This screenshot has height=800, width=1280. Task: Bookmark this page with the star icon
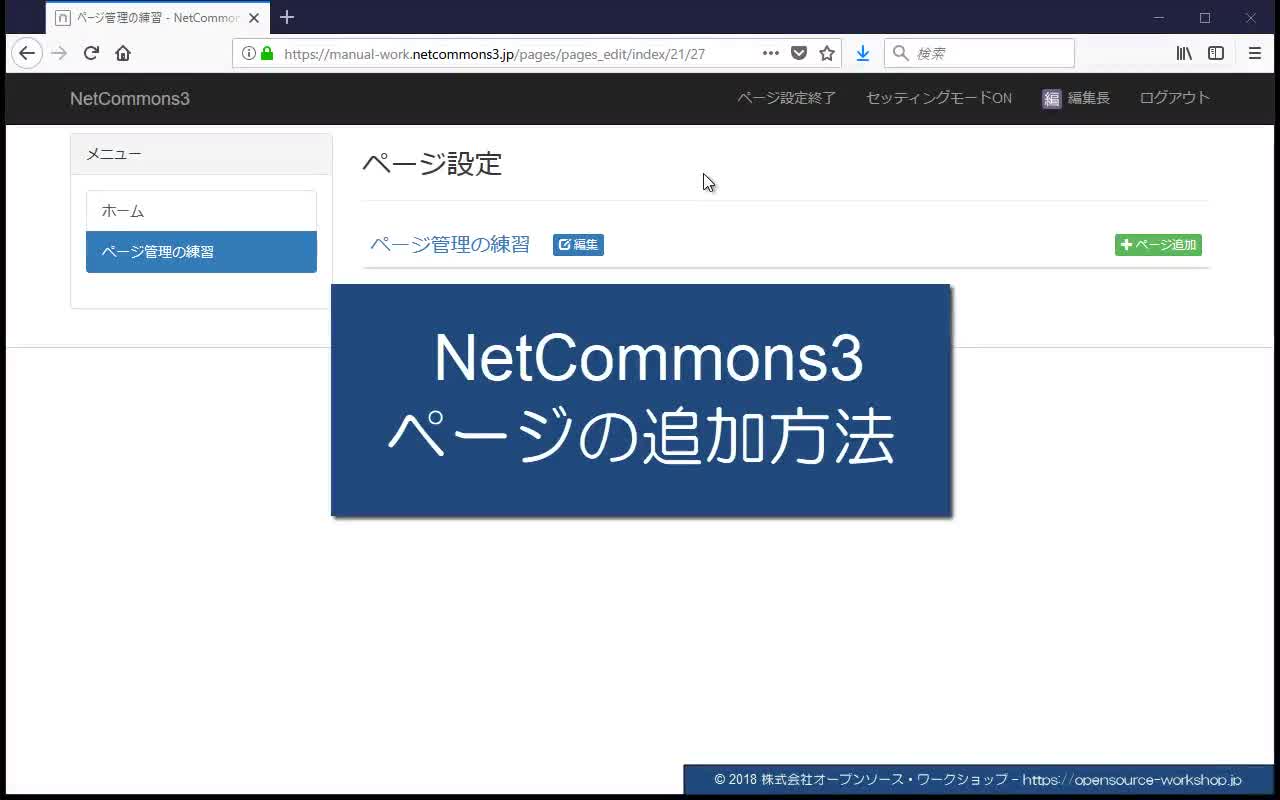tap(827, 53)
